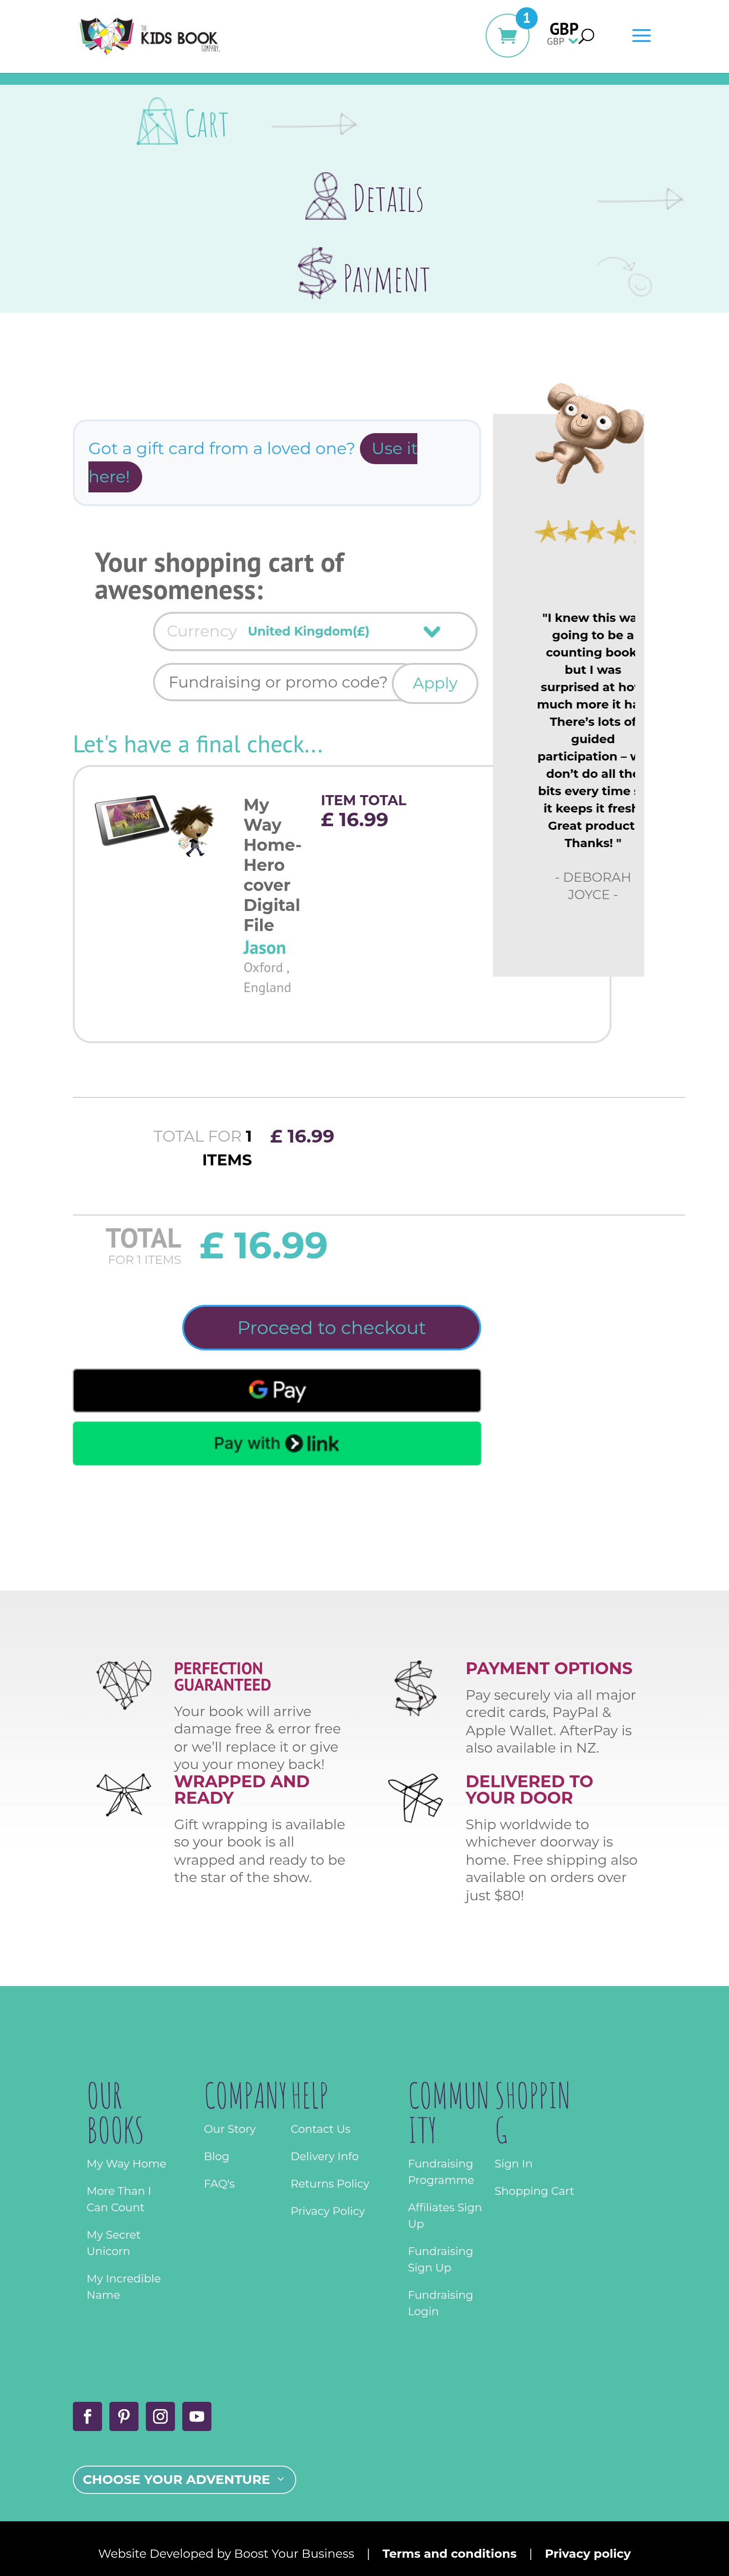Open the shopping cart icon in header

tap(507, 34)
